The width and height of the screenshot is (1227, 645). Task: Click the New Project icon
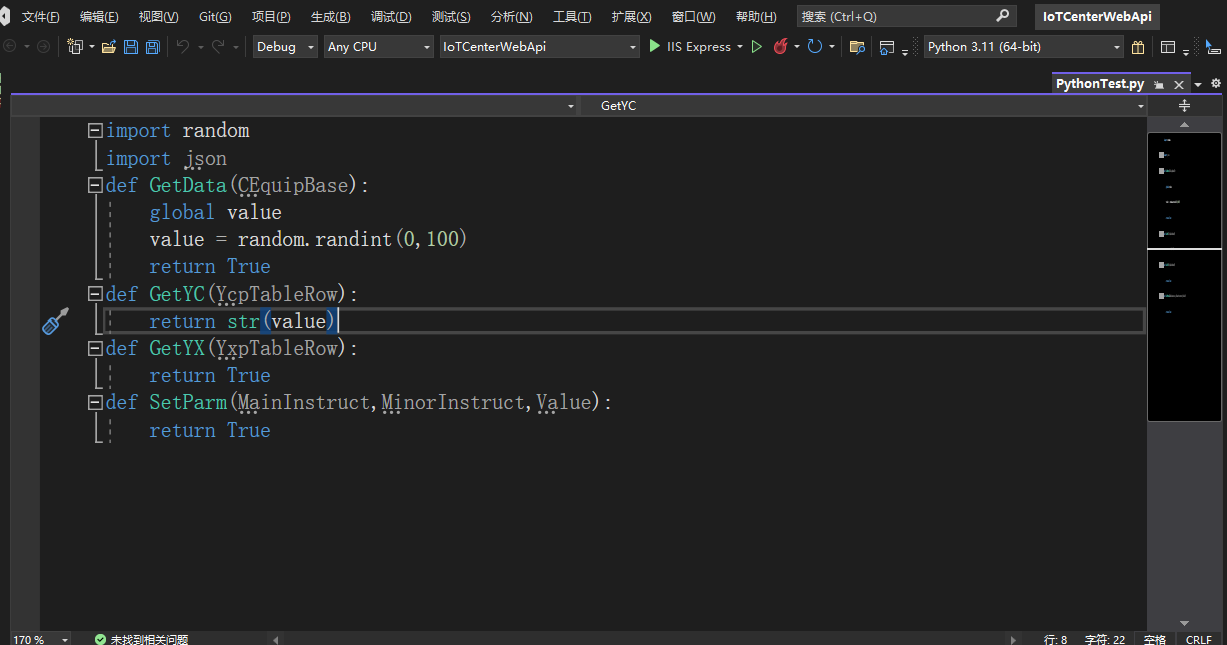tap(75, 47)
